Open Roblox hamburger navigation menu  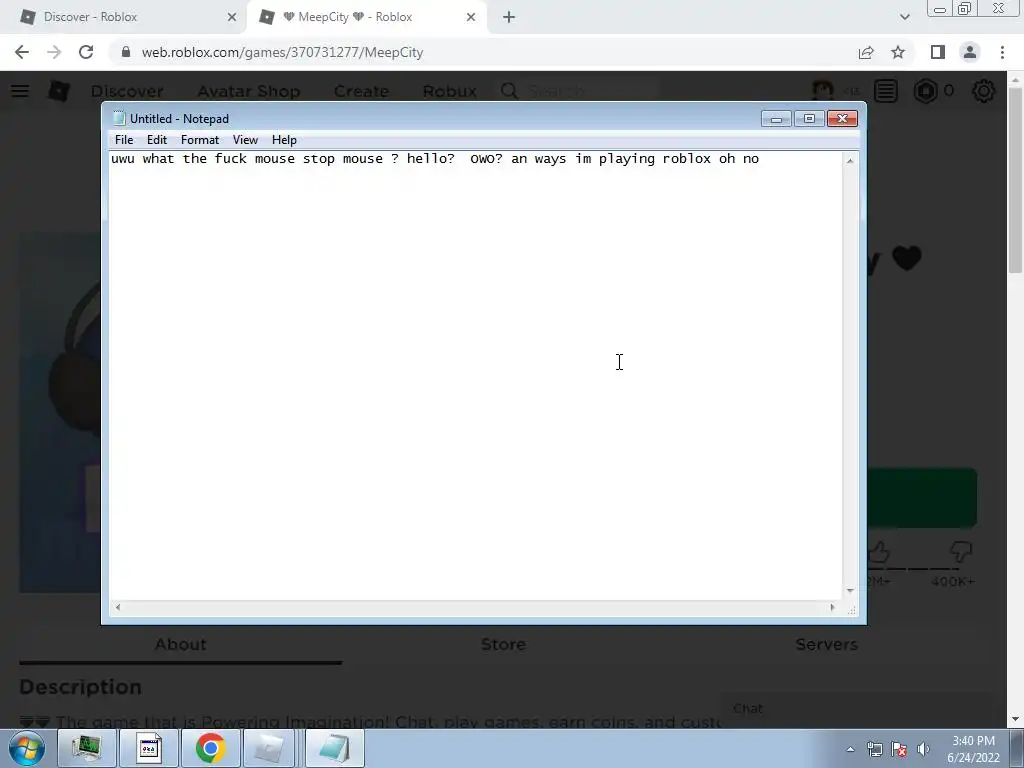[20, 91]
